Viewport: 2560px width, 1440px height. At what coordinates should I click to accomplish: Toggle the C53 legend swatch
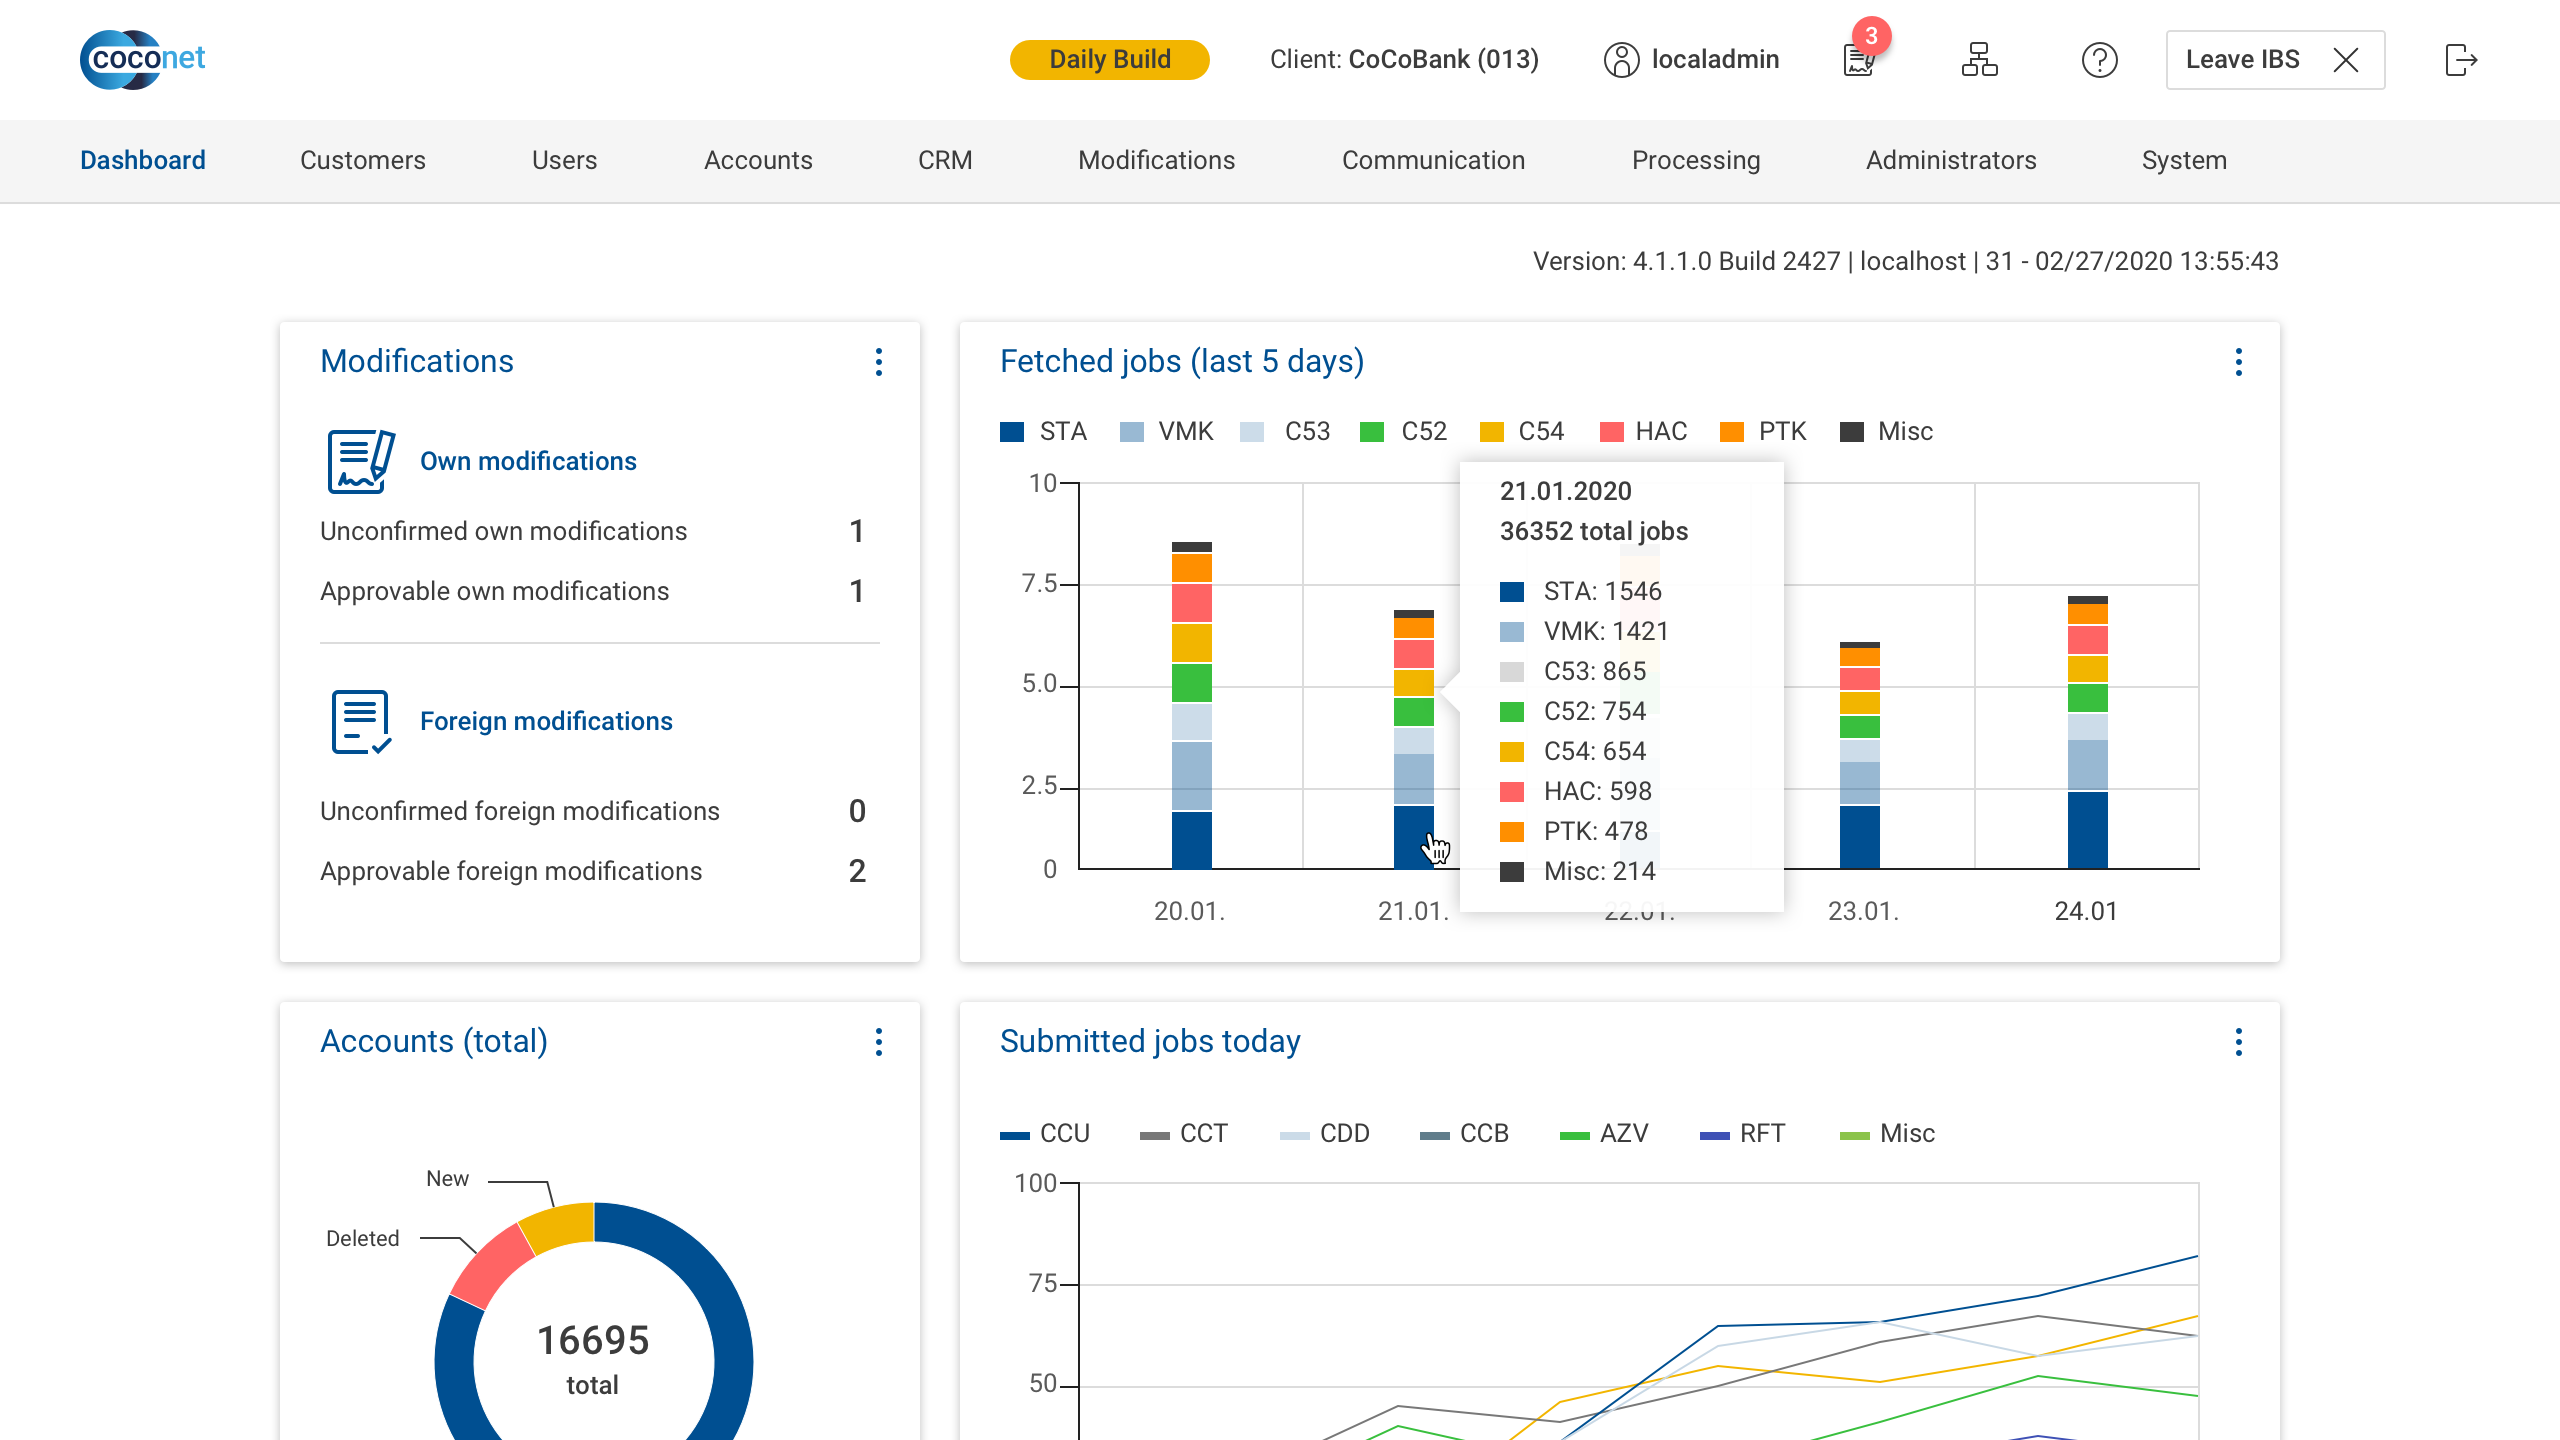pos(1252,432)
